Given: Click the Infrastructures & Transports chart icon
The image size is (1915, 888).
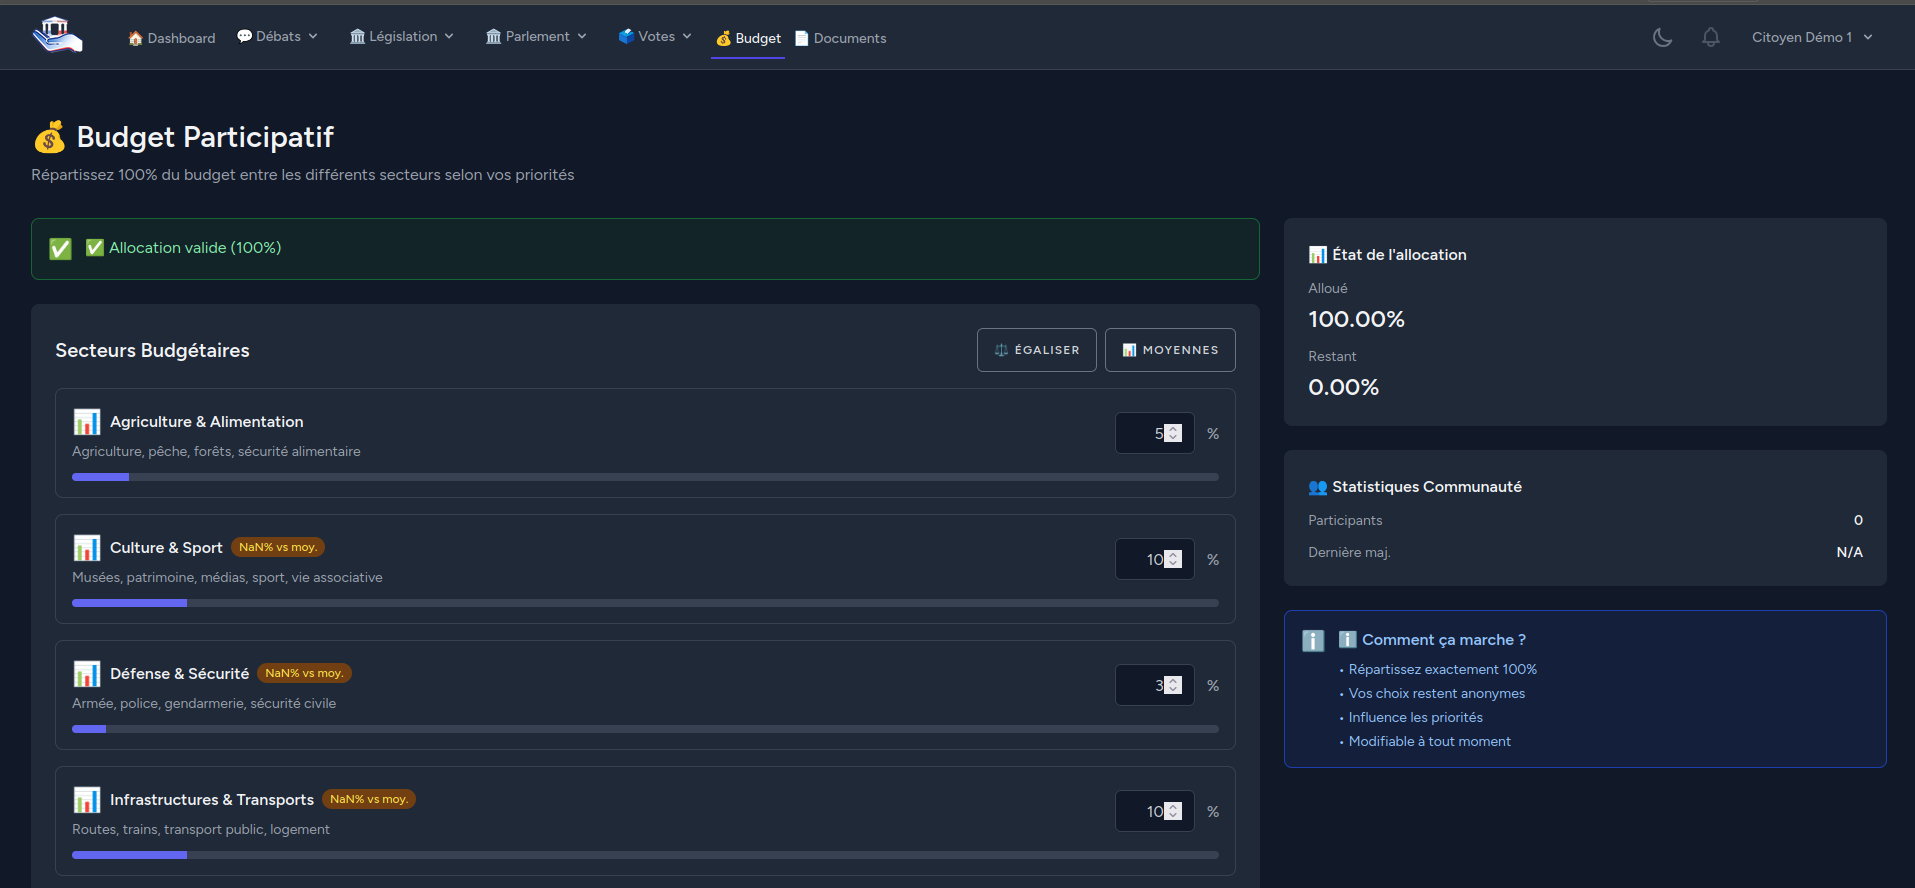Looking at the screenshot, I should tap(87, 800).
